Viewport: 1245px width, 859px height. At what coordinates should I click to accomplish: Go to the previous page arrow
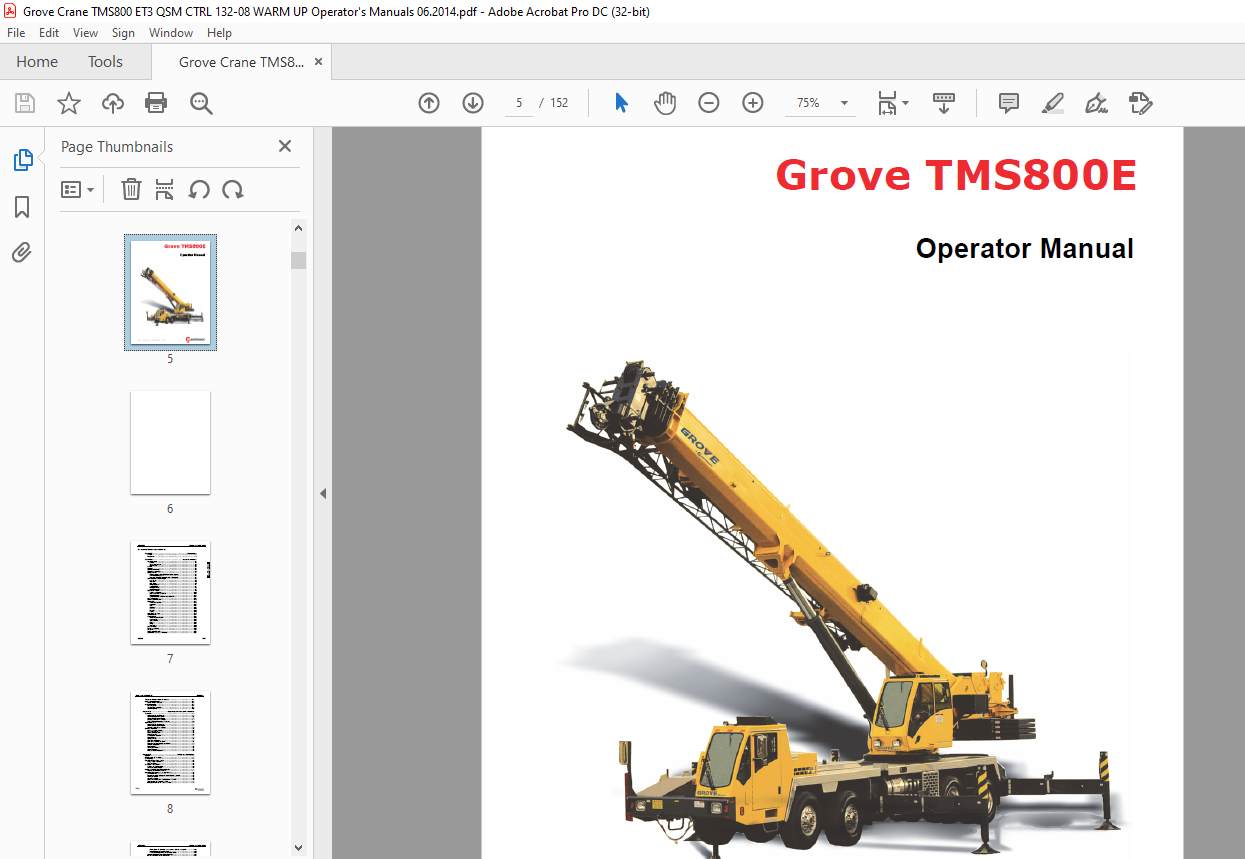coord(429,103)
